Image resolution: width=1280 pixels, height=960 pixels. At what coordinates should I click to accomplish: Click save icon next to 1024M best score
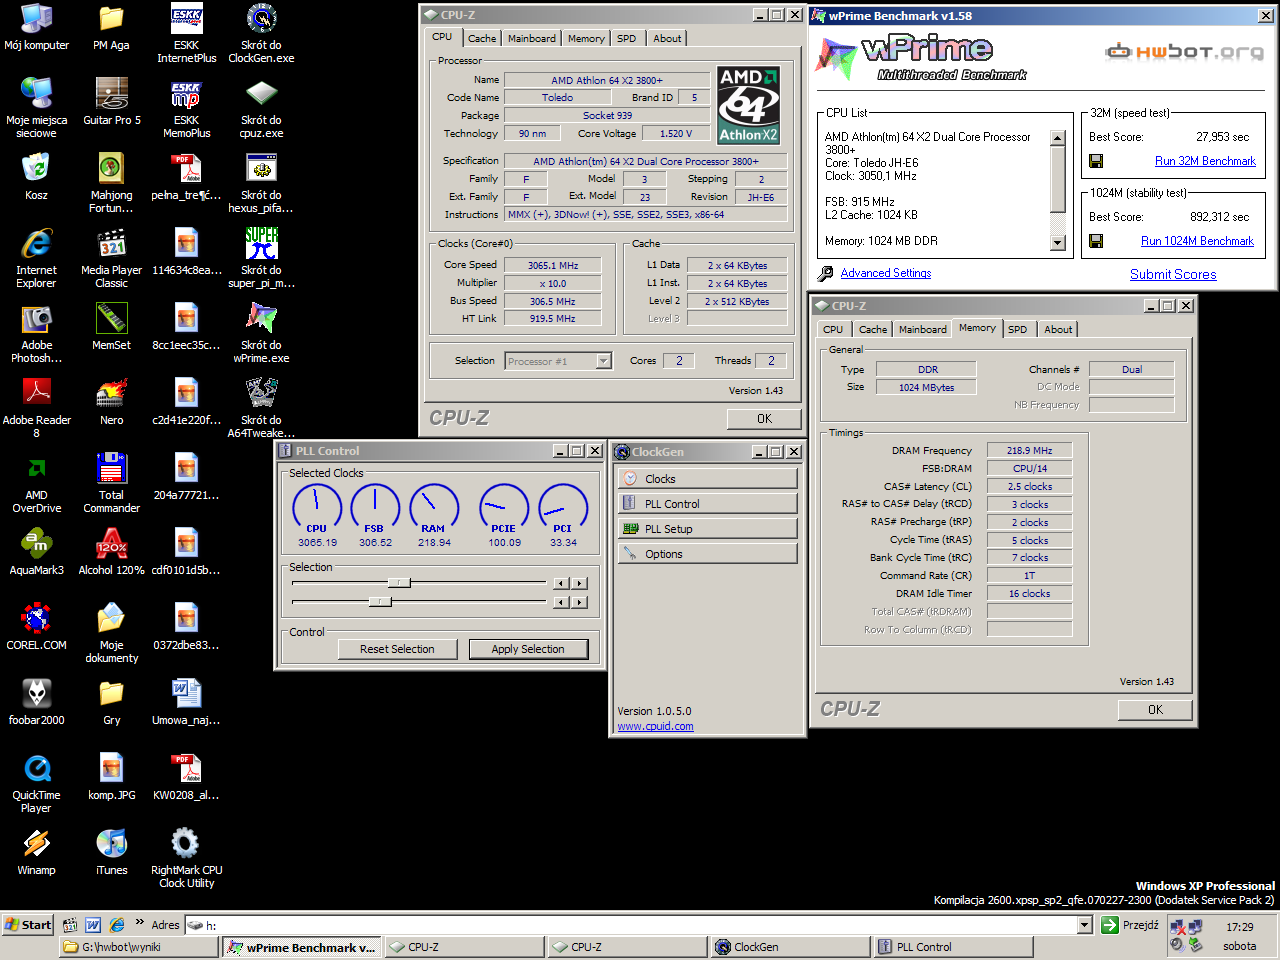coord(1096,241)
